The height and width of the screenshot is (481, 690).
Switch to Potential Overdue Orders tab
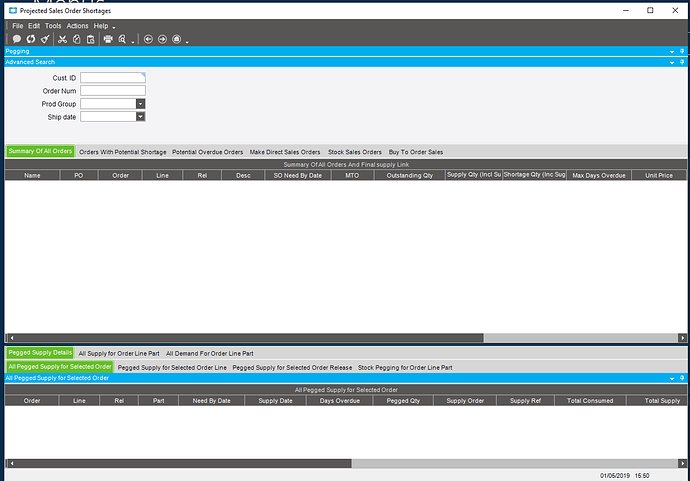pyautogui.click(x=207, y=152)
